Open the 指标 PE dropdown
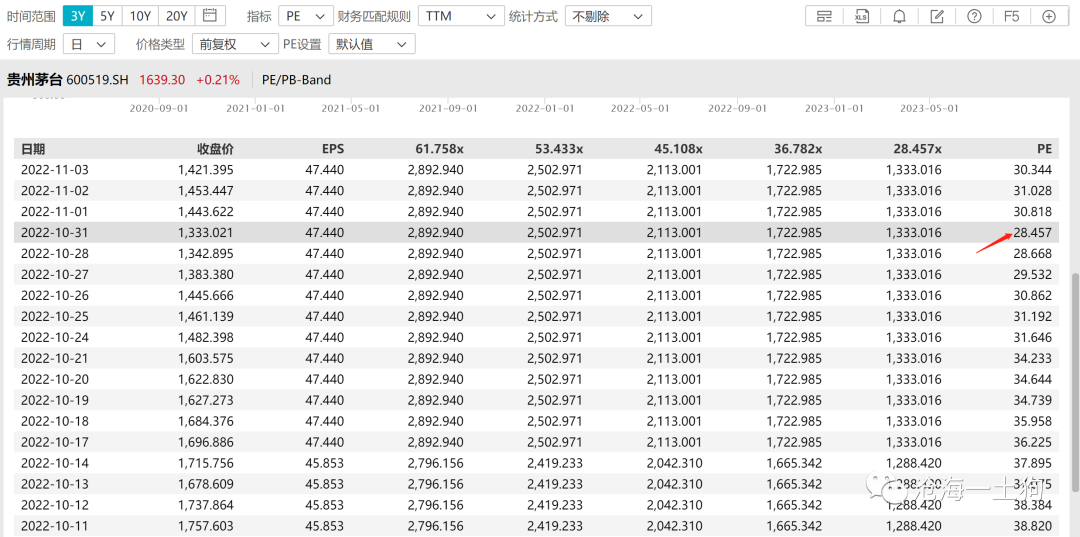1080x537 pixels. 306,16
